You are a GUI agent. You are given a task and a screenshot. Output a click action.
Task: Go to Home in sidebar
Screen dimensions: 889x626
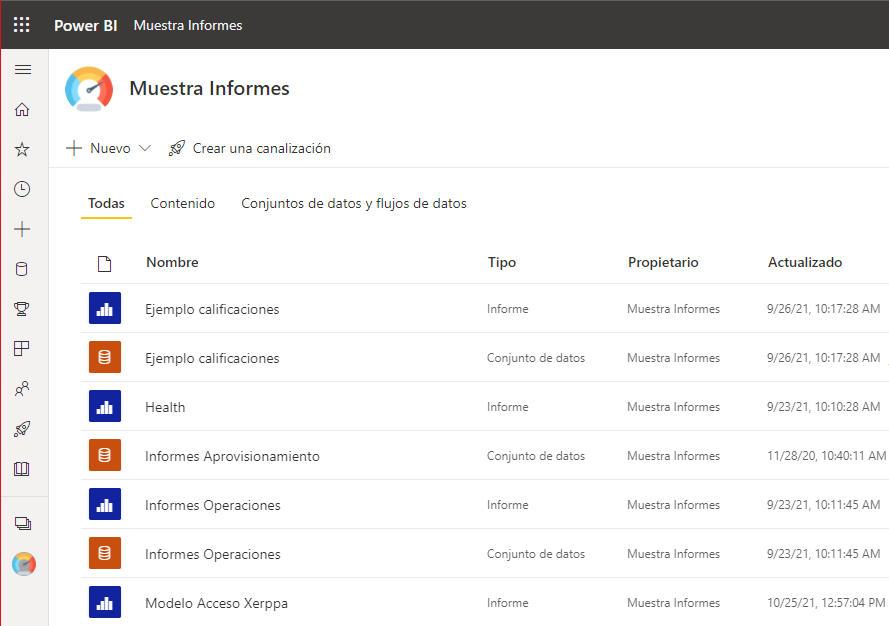22,109
